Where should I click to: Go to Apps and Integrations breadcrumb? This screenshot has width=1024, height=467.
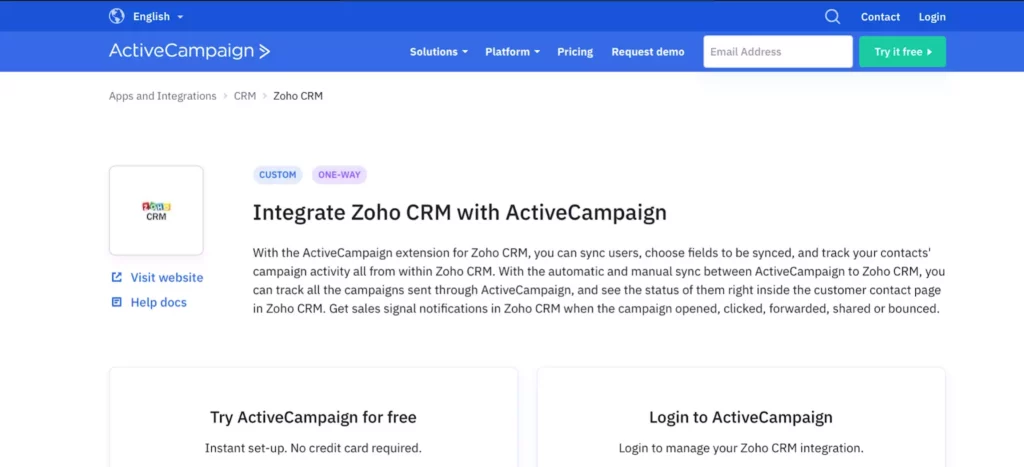[x=163, y=96]
